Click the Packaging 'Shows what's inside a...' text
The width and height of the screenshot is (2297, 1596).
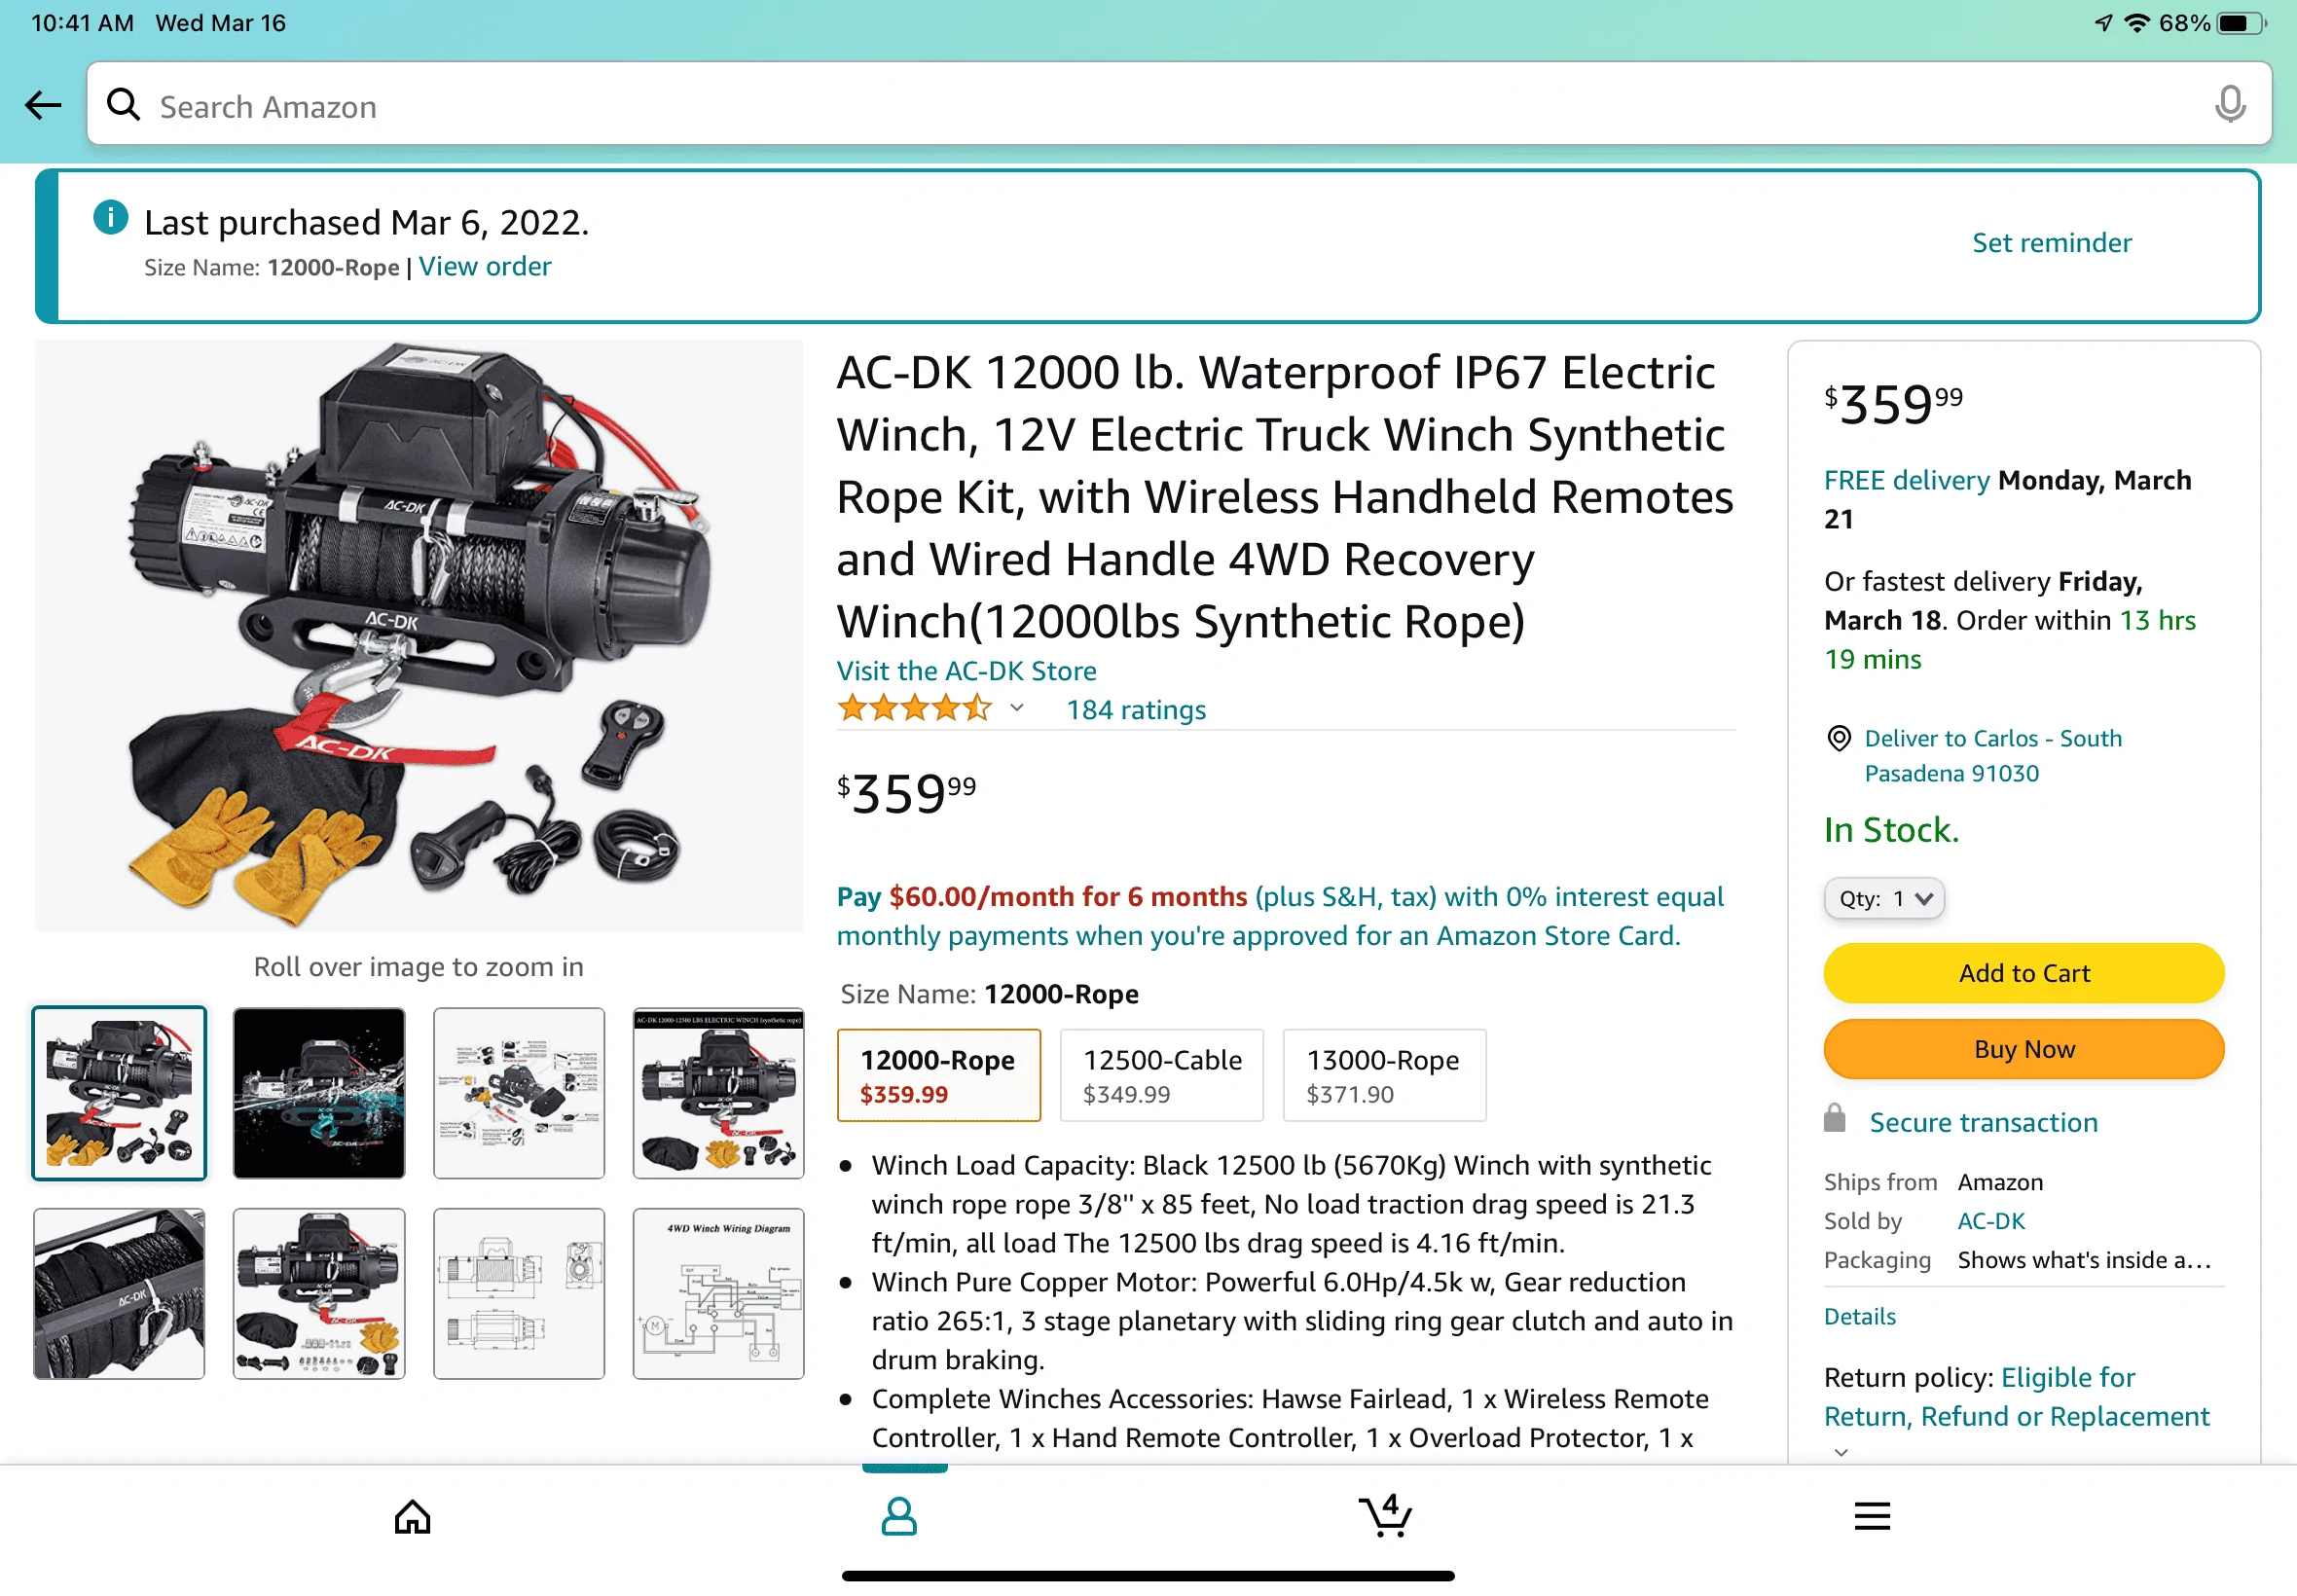[2083, 1260]
